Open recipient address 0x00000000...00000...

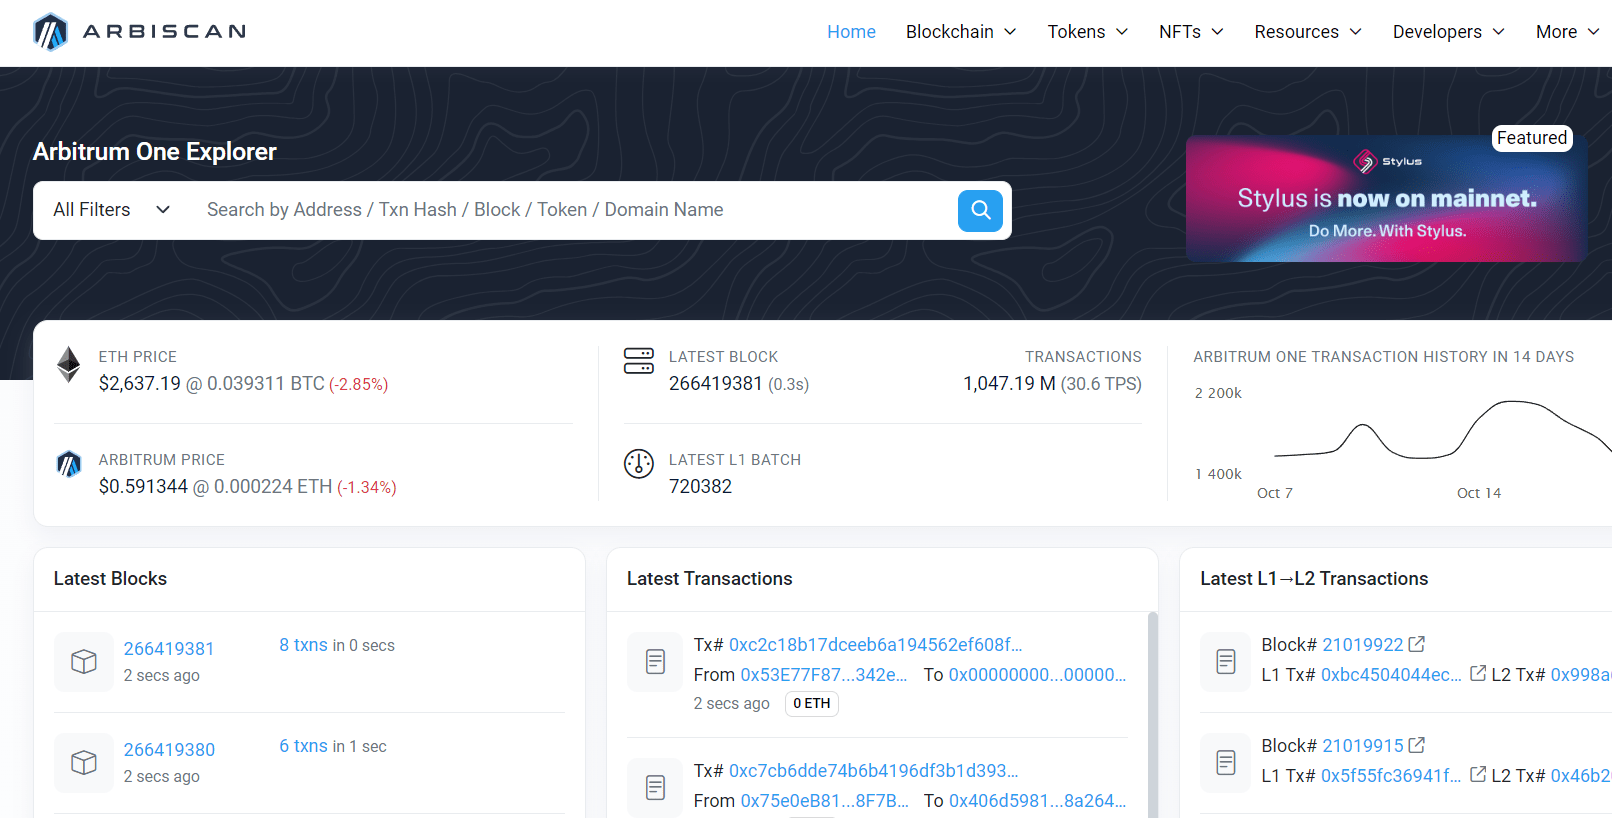click(x=1037, y=675)
